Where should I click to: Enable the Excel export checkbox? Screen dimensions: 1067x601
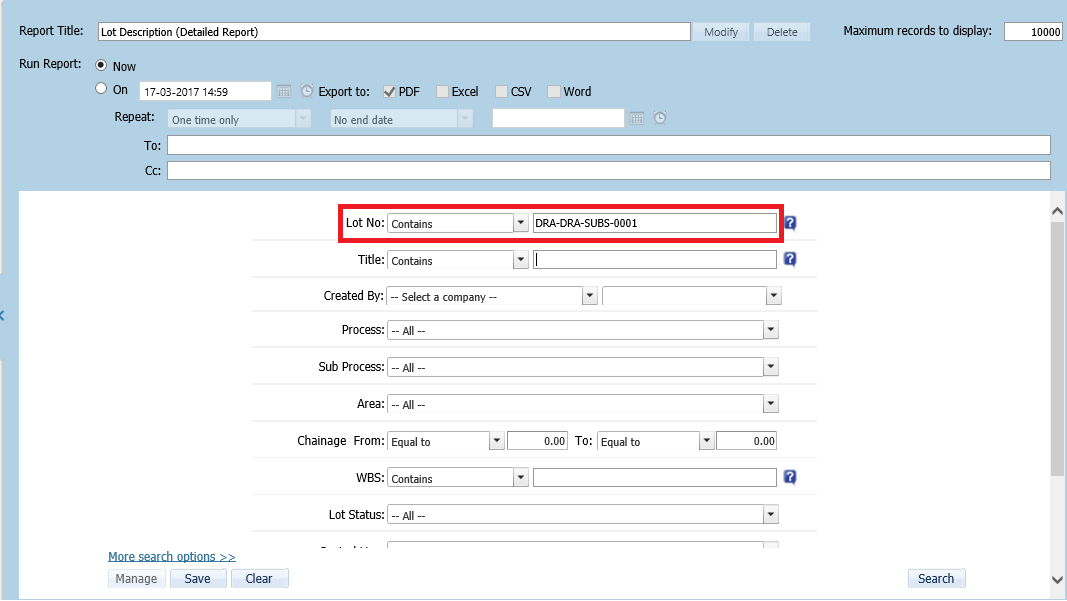click(x=442, y=91)
